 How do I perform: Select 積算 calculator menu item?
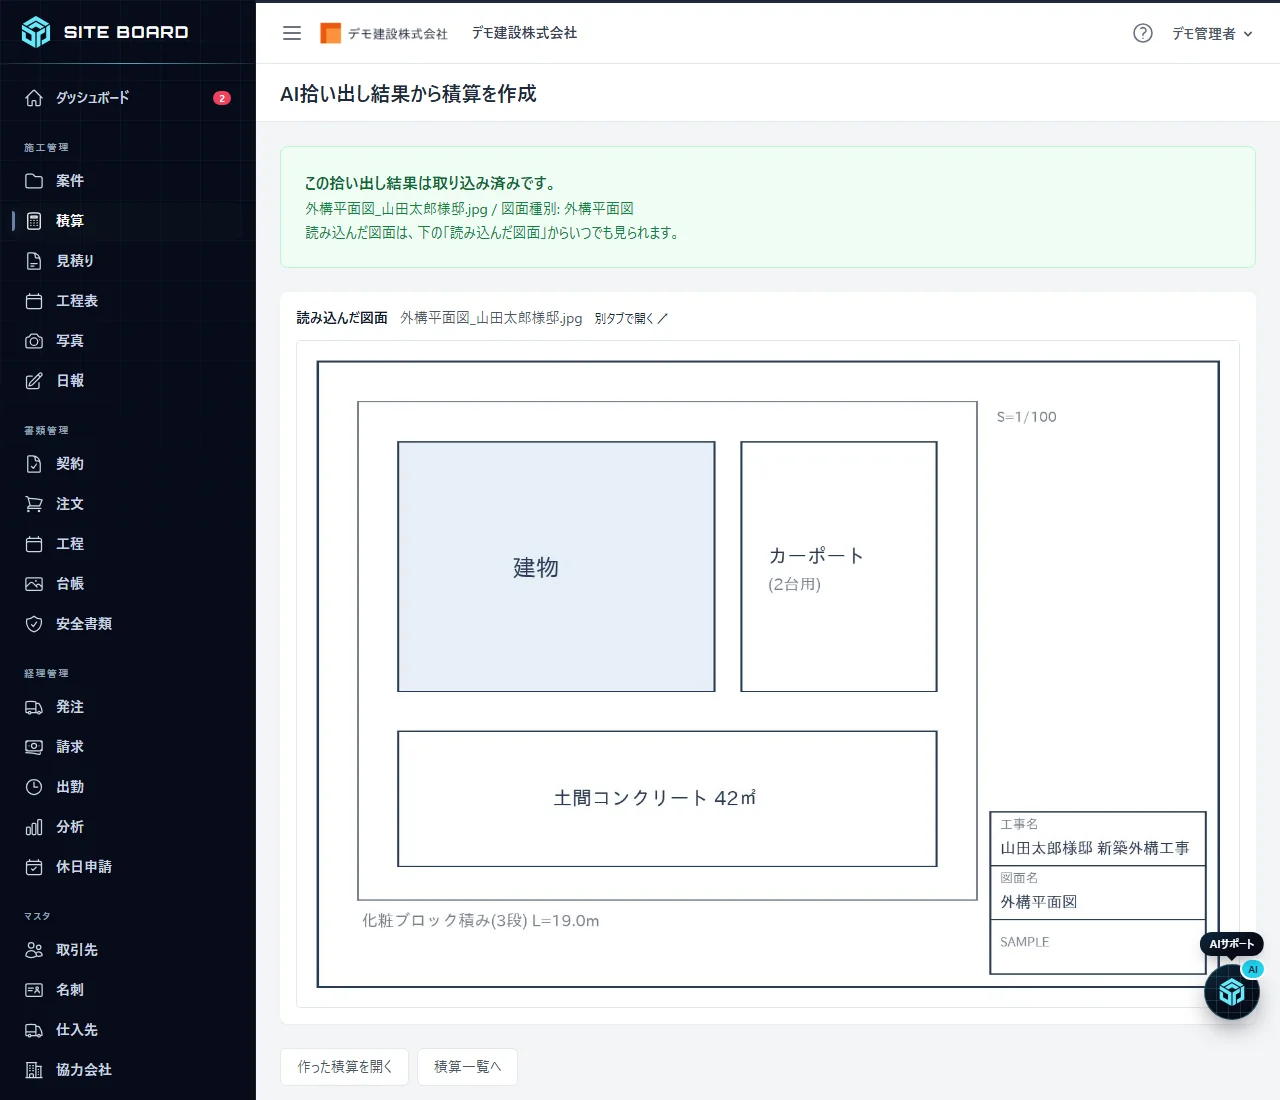coord(128,221)
